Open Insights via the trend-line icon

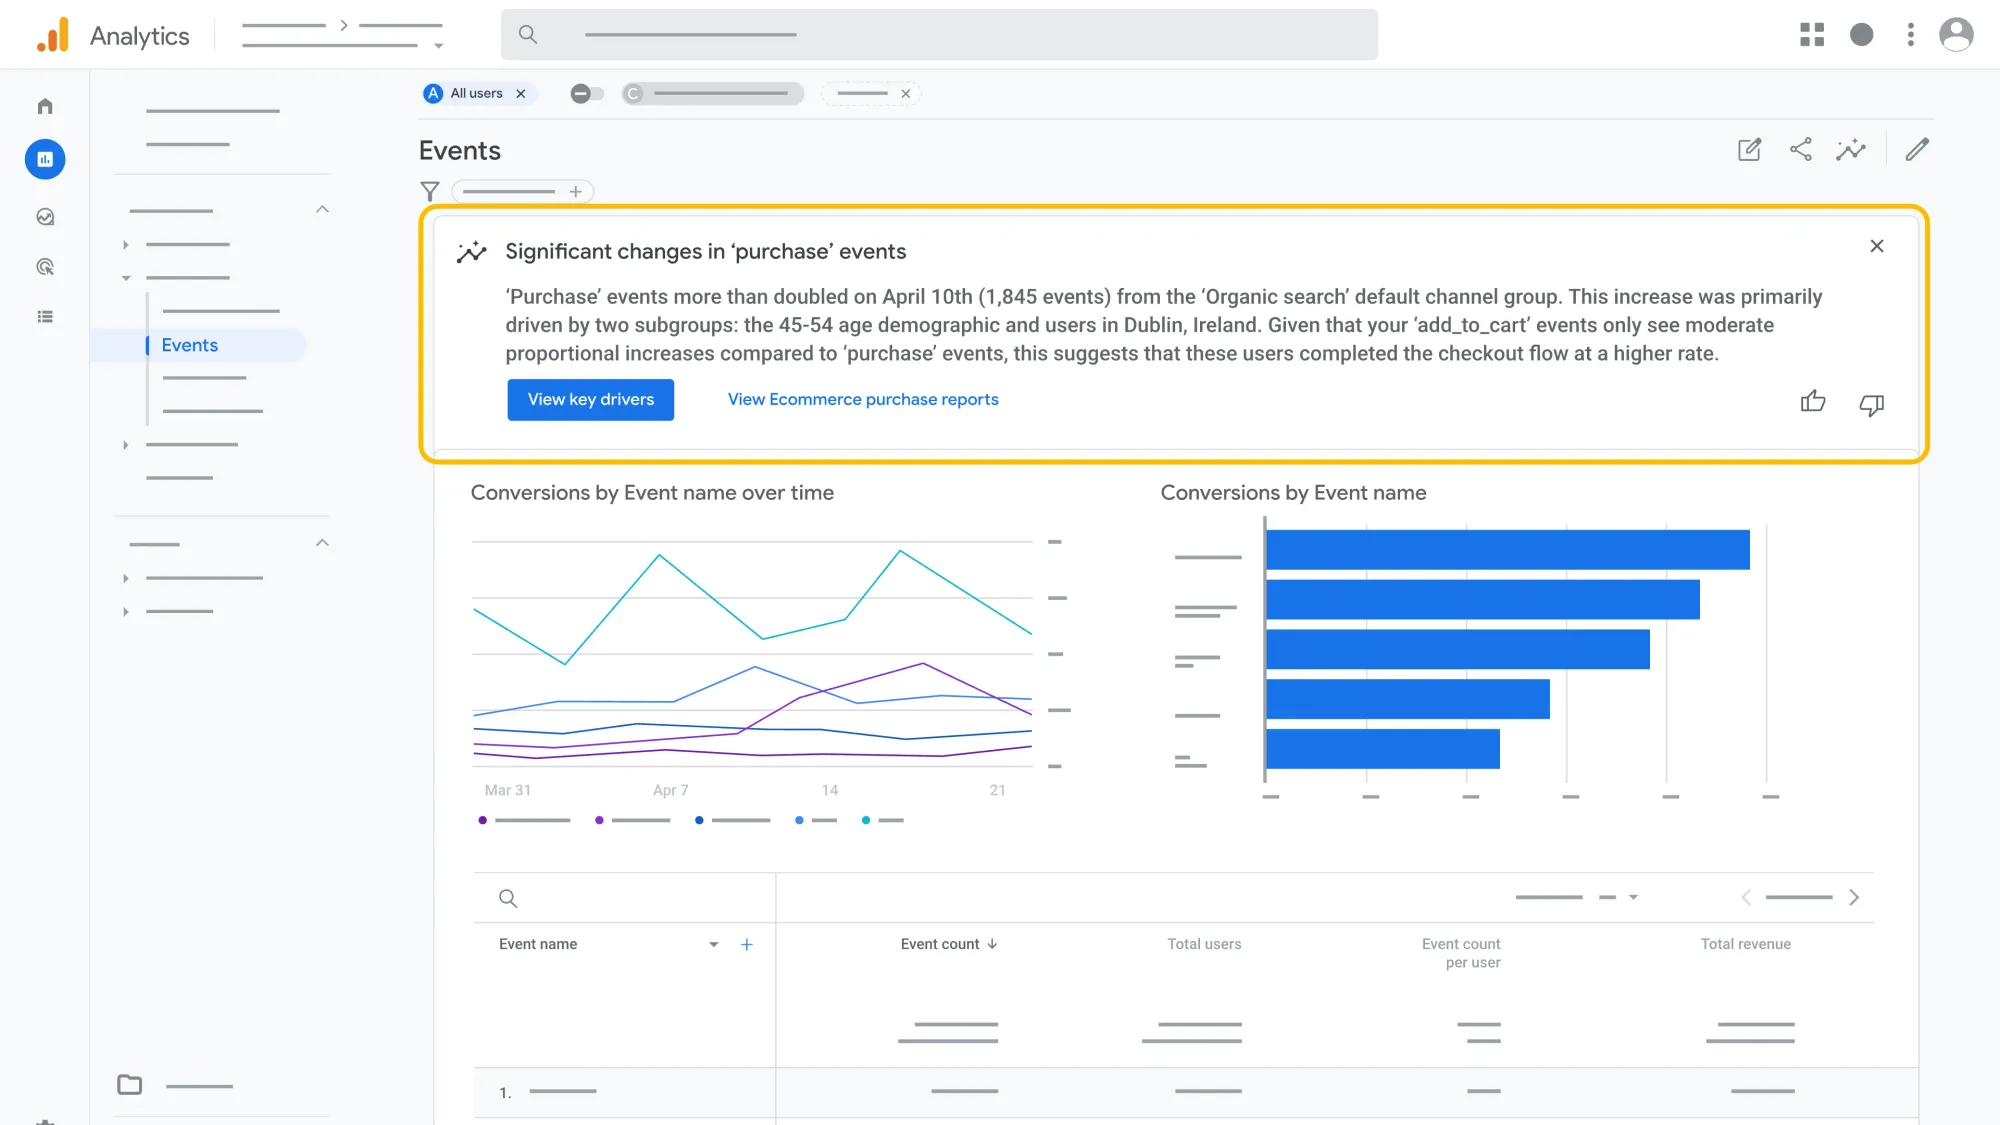click(1852, 149)
